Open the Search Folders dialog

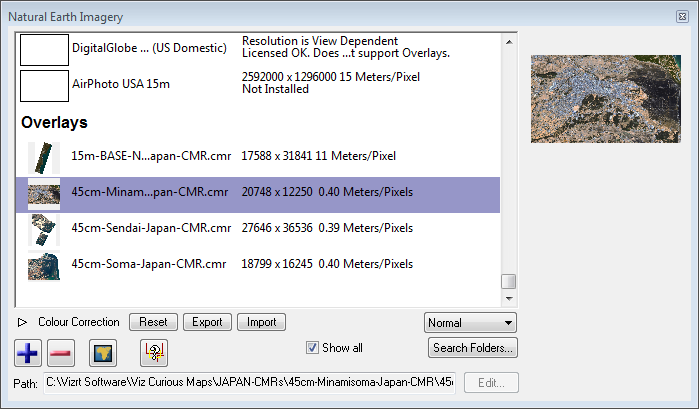(x=473, y=348)
